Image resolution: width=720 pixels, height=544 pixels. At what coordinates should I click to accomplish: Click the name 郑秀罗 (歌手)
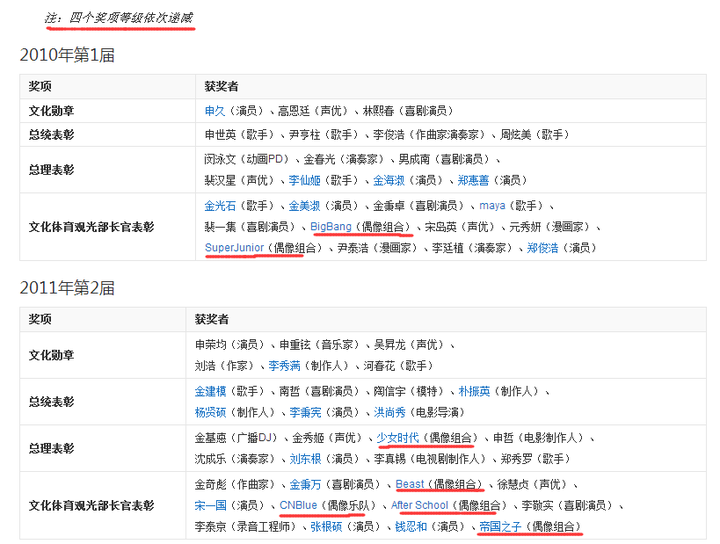(x=535, y=459)
